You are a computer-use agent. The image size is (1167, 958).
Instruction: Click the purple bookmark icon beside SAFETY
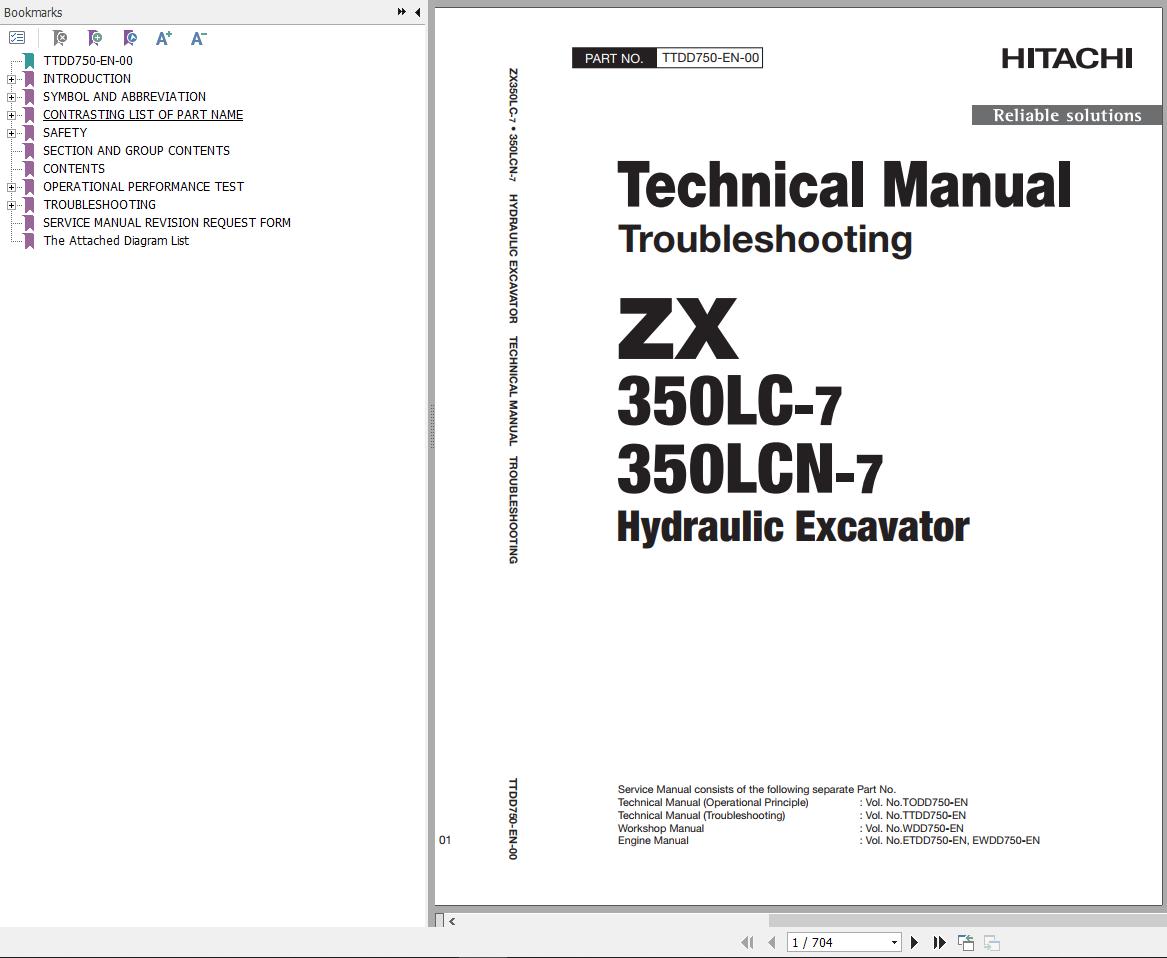coord(29,133)
